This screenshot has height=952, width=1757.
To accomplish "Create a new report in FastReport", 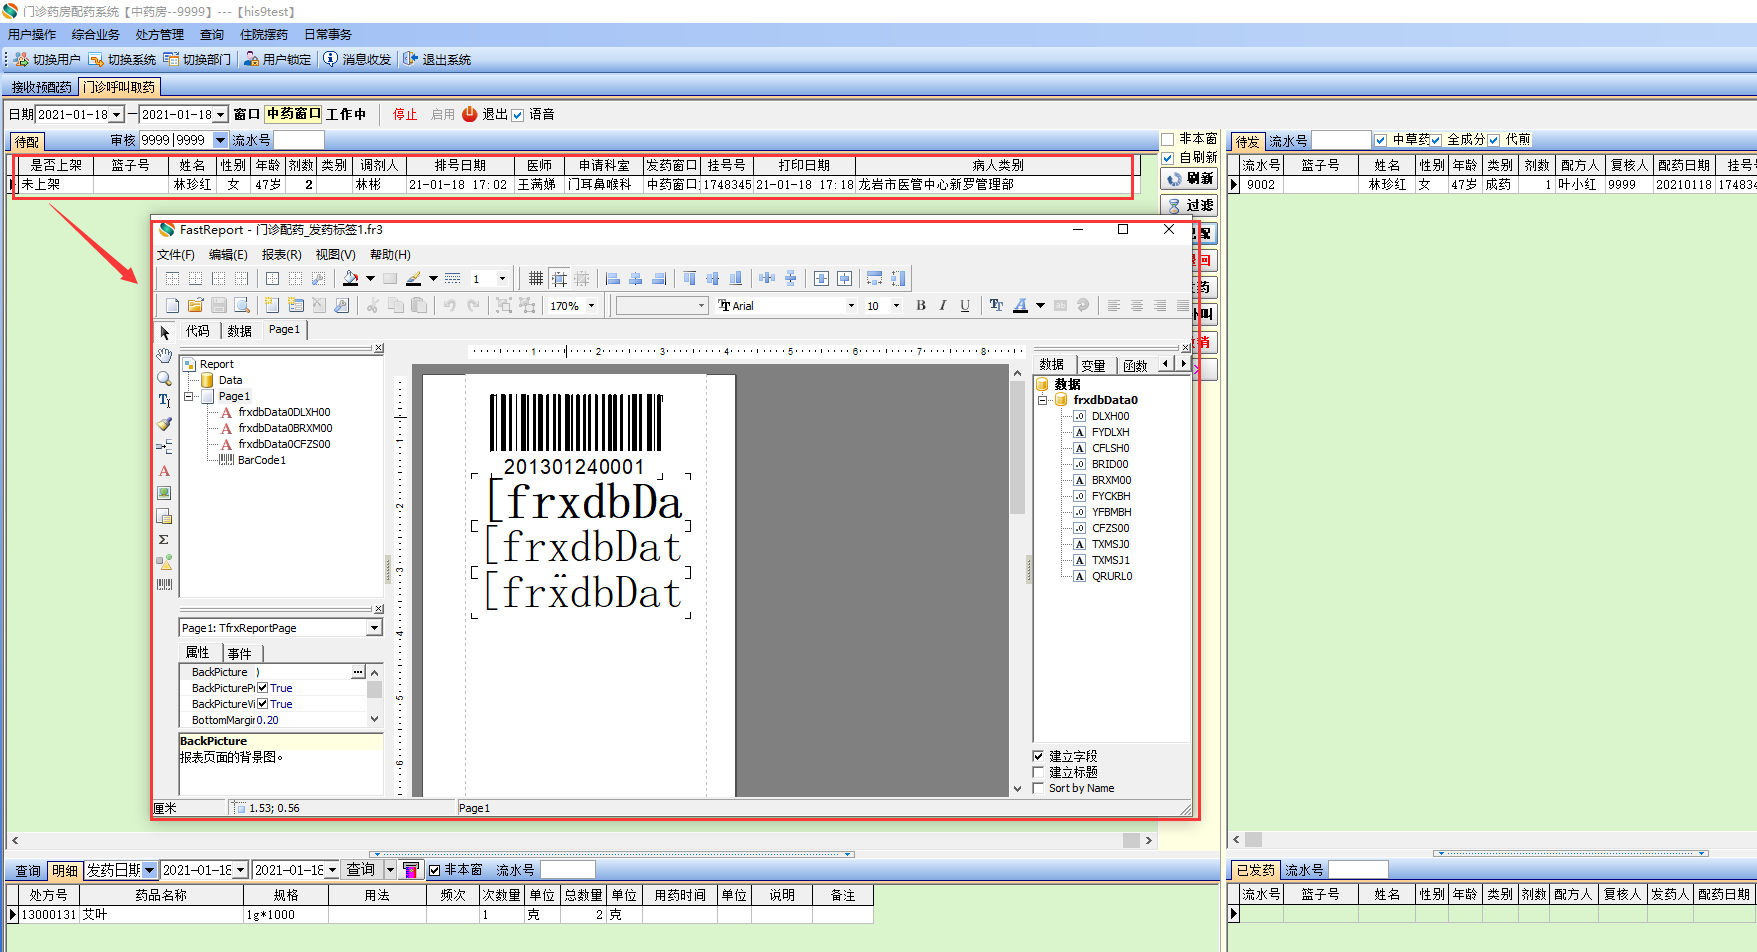I will click(x=173, y=306).
